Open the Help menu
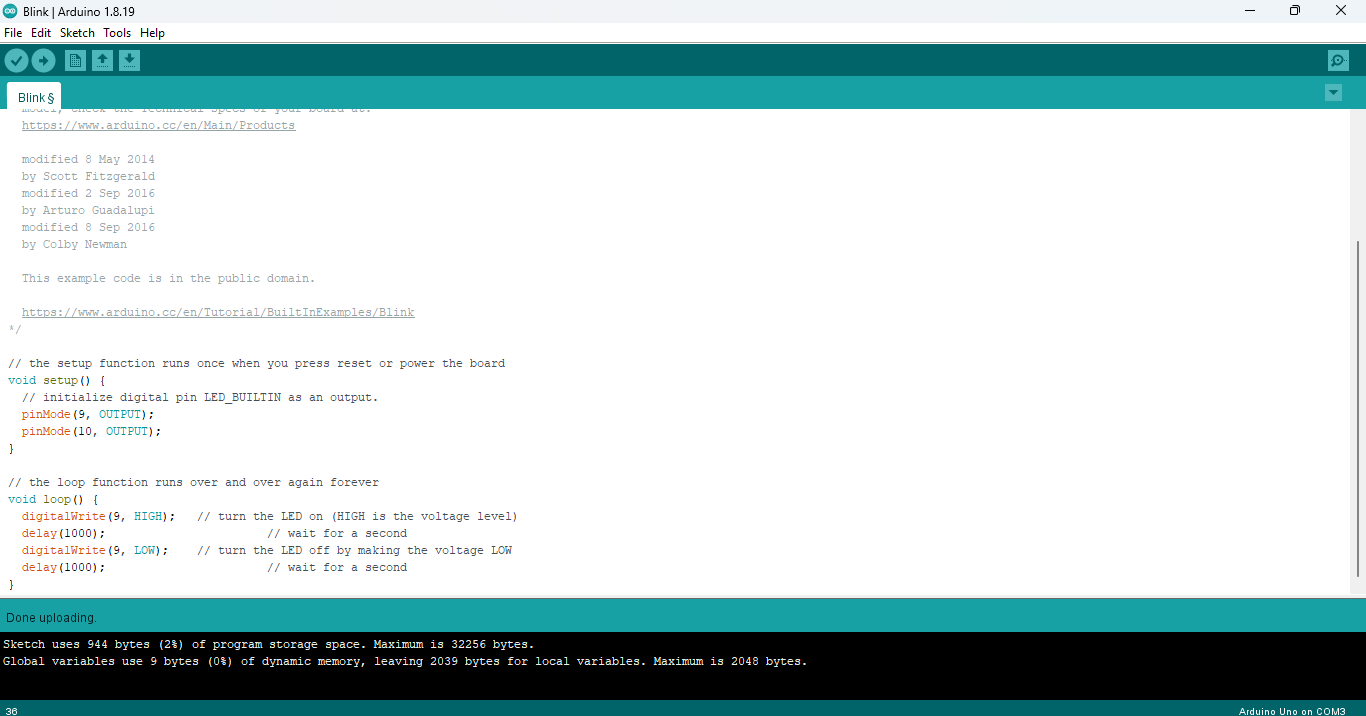 click(x=152, y=32)
